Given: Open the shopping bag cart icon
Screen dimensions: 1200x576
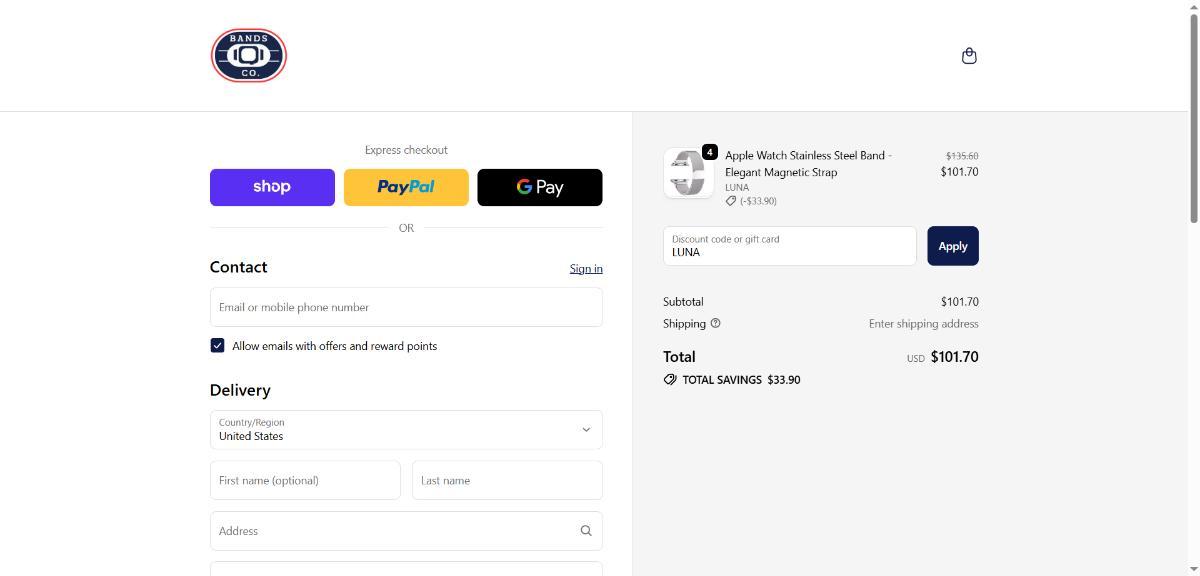Looking at the screenshot, I should click(x=968, y=56).
